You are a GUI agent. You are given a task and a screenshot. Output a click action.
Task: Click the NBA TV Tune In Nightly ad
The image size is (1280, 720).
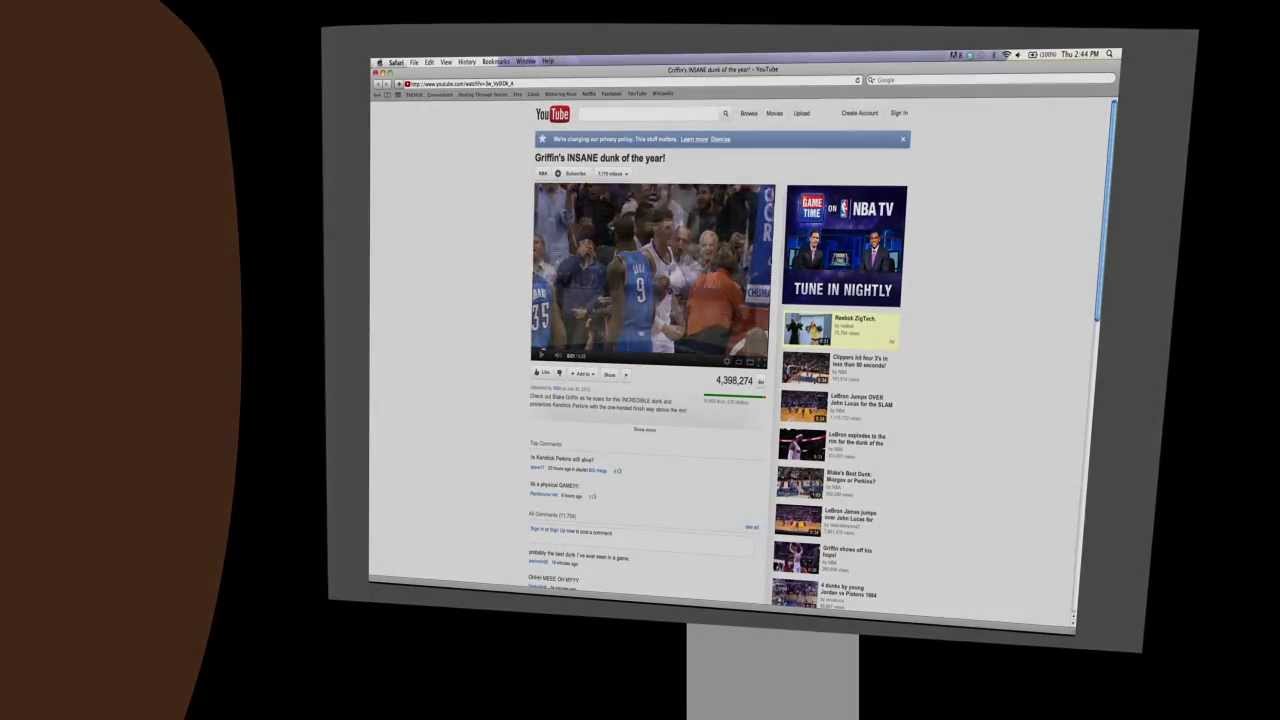[846, 246]
